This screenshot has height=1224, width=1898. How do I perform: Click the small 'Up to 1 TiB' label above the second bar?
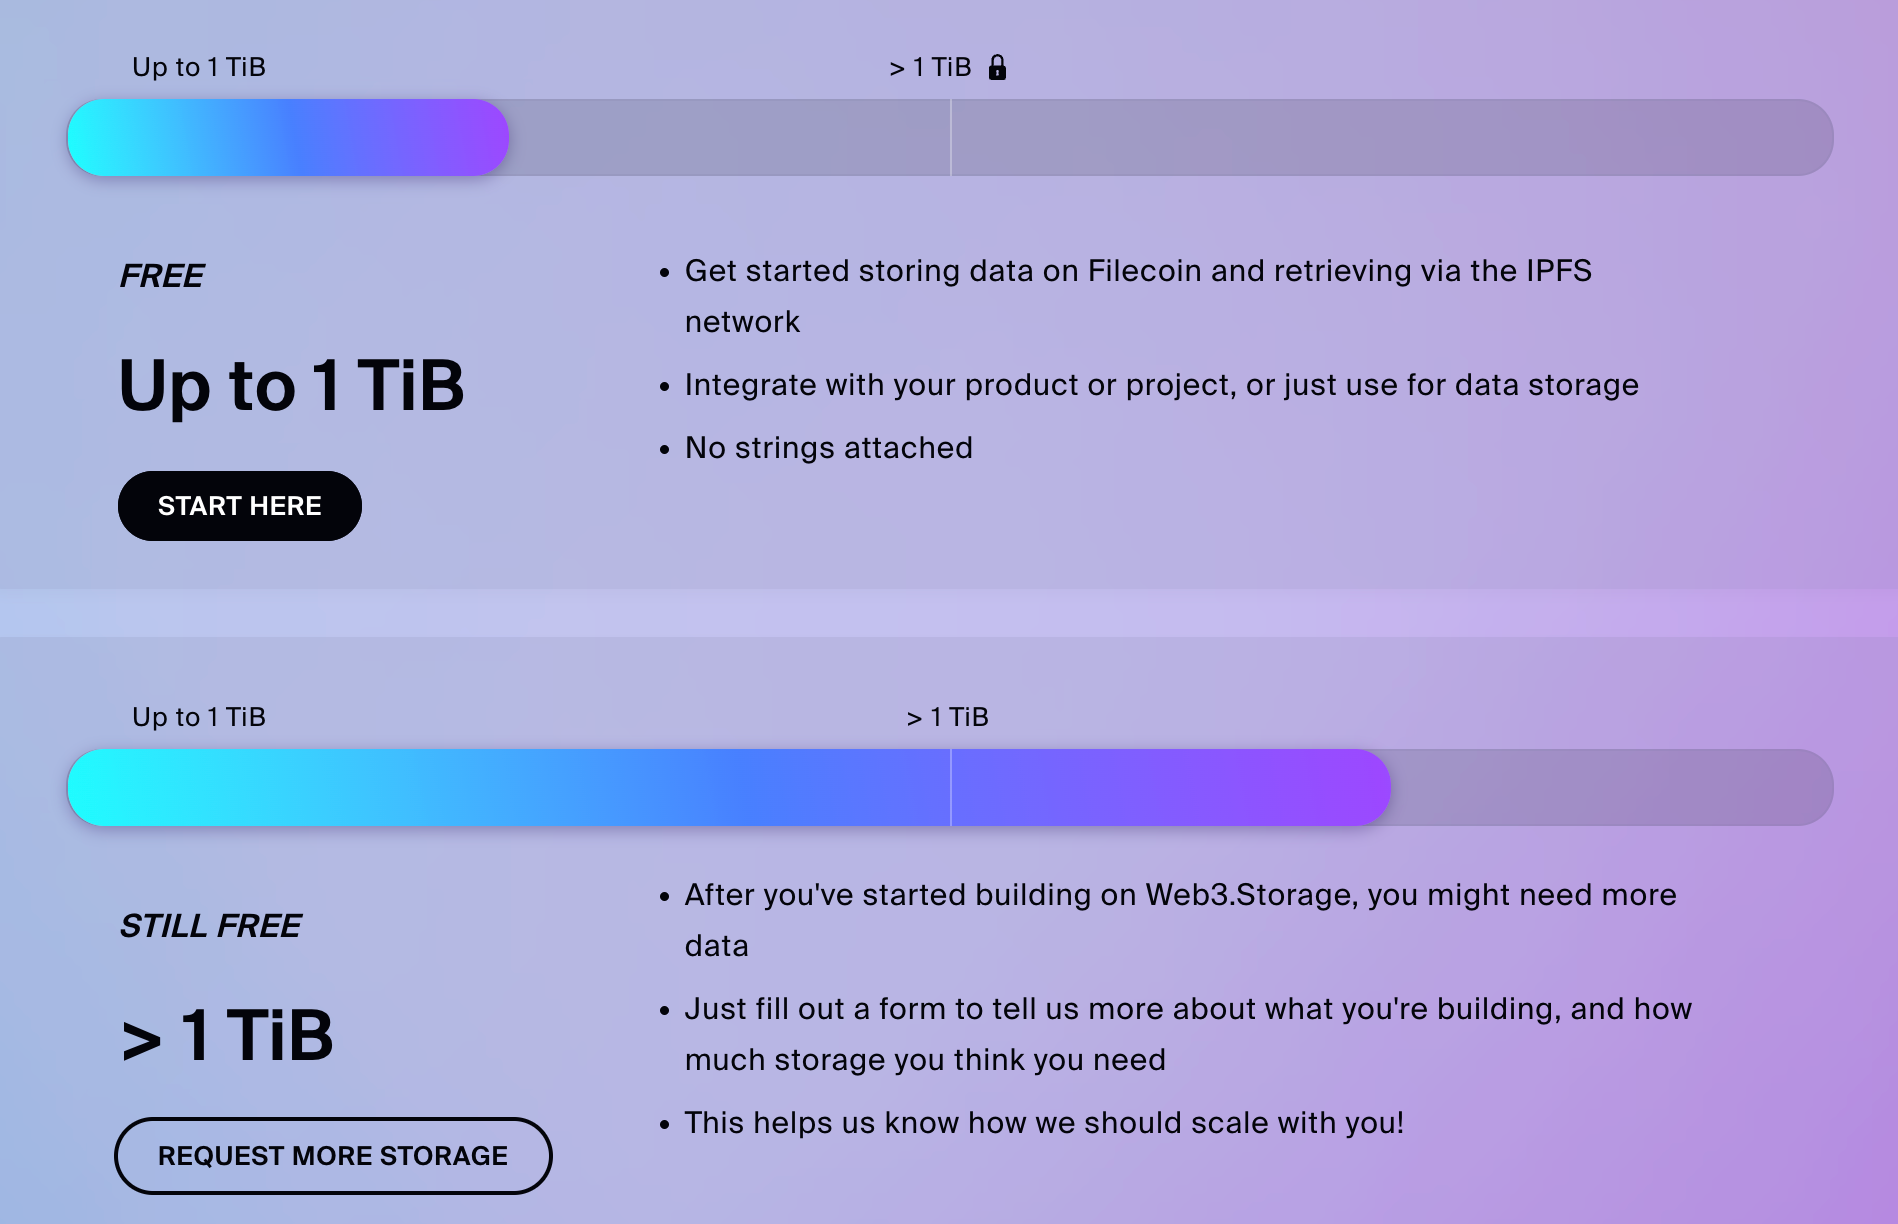(199, 717)
